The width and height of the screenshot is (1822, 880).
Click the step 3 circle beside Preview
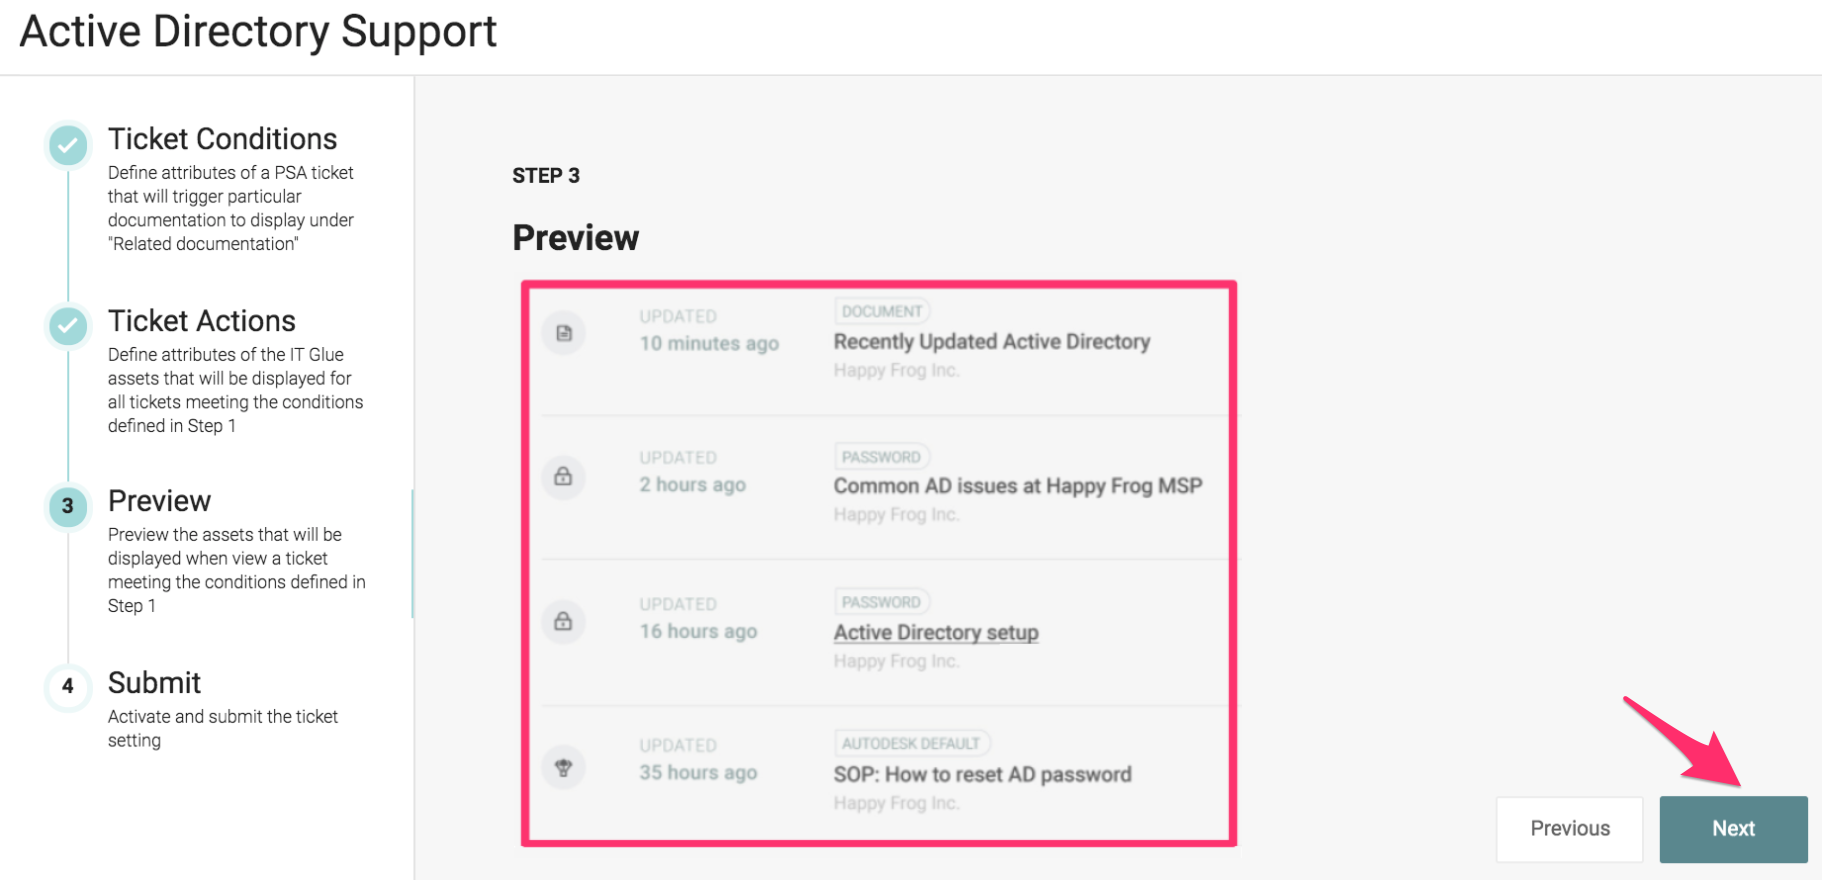(66, 507)
